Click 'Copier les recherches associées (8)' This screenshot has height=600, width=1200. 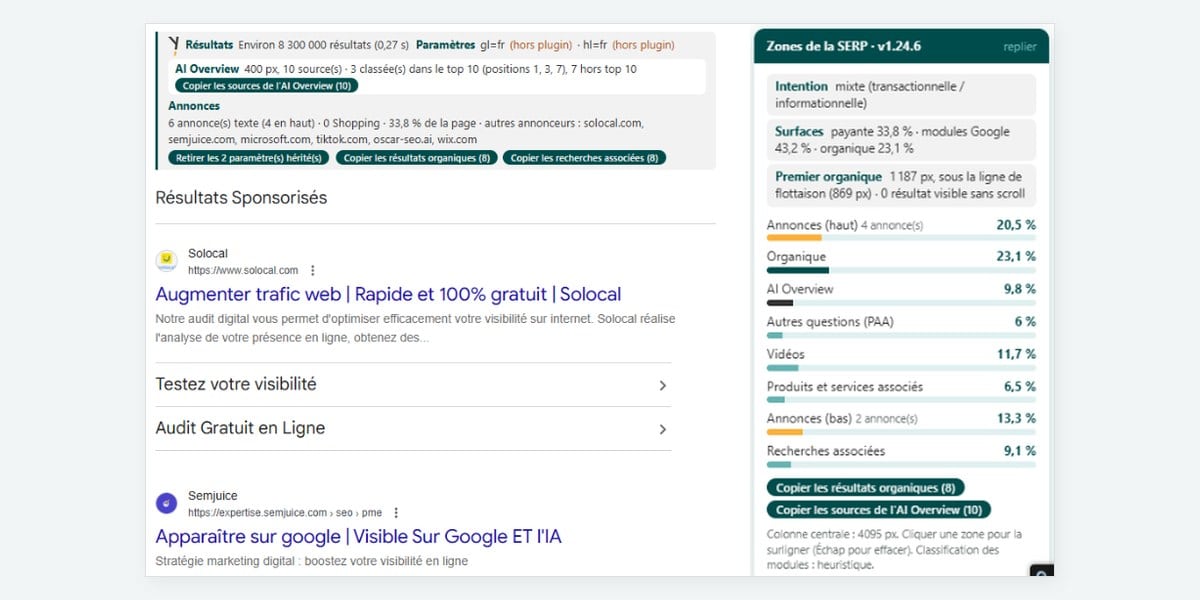click(x=584, y=158)
